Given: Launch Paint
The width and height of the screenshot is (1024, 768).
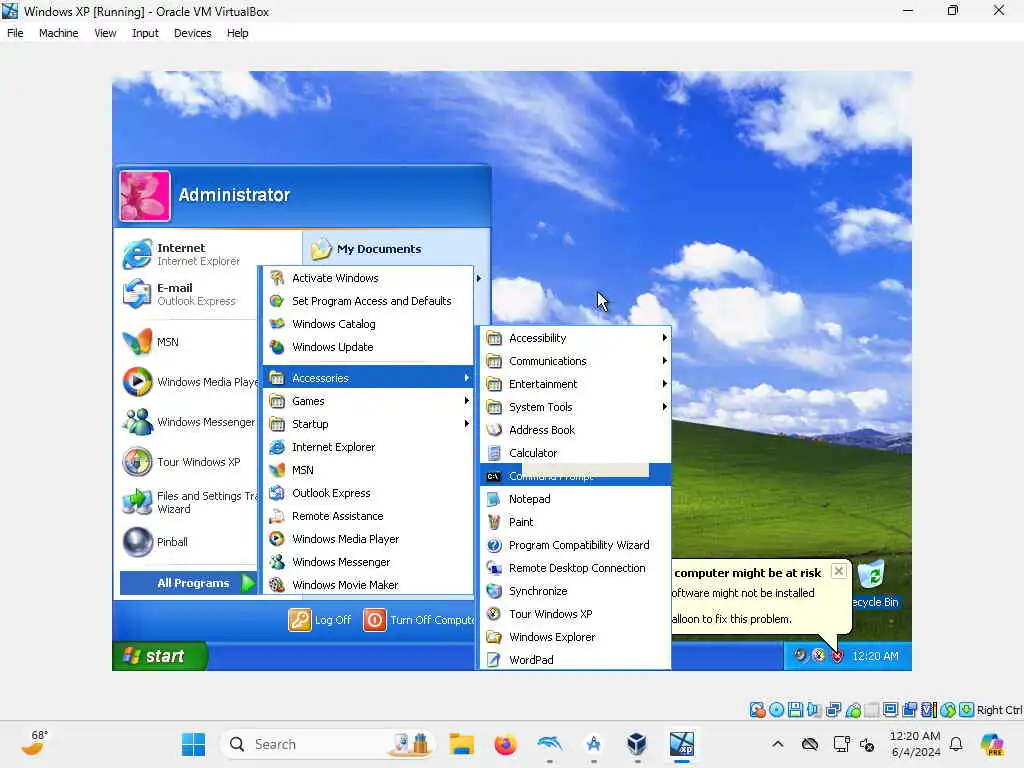Looking at the screenshot, I should point(575,522).
